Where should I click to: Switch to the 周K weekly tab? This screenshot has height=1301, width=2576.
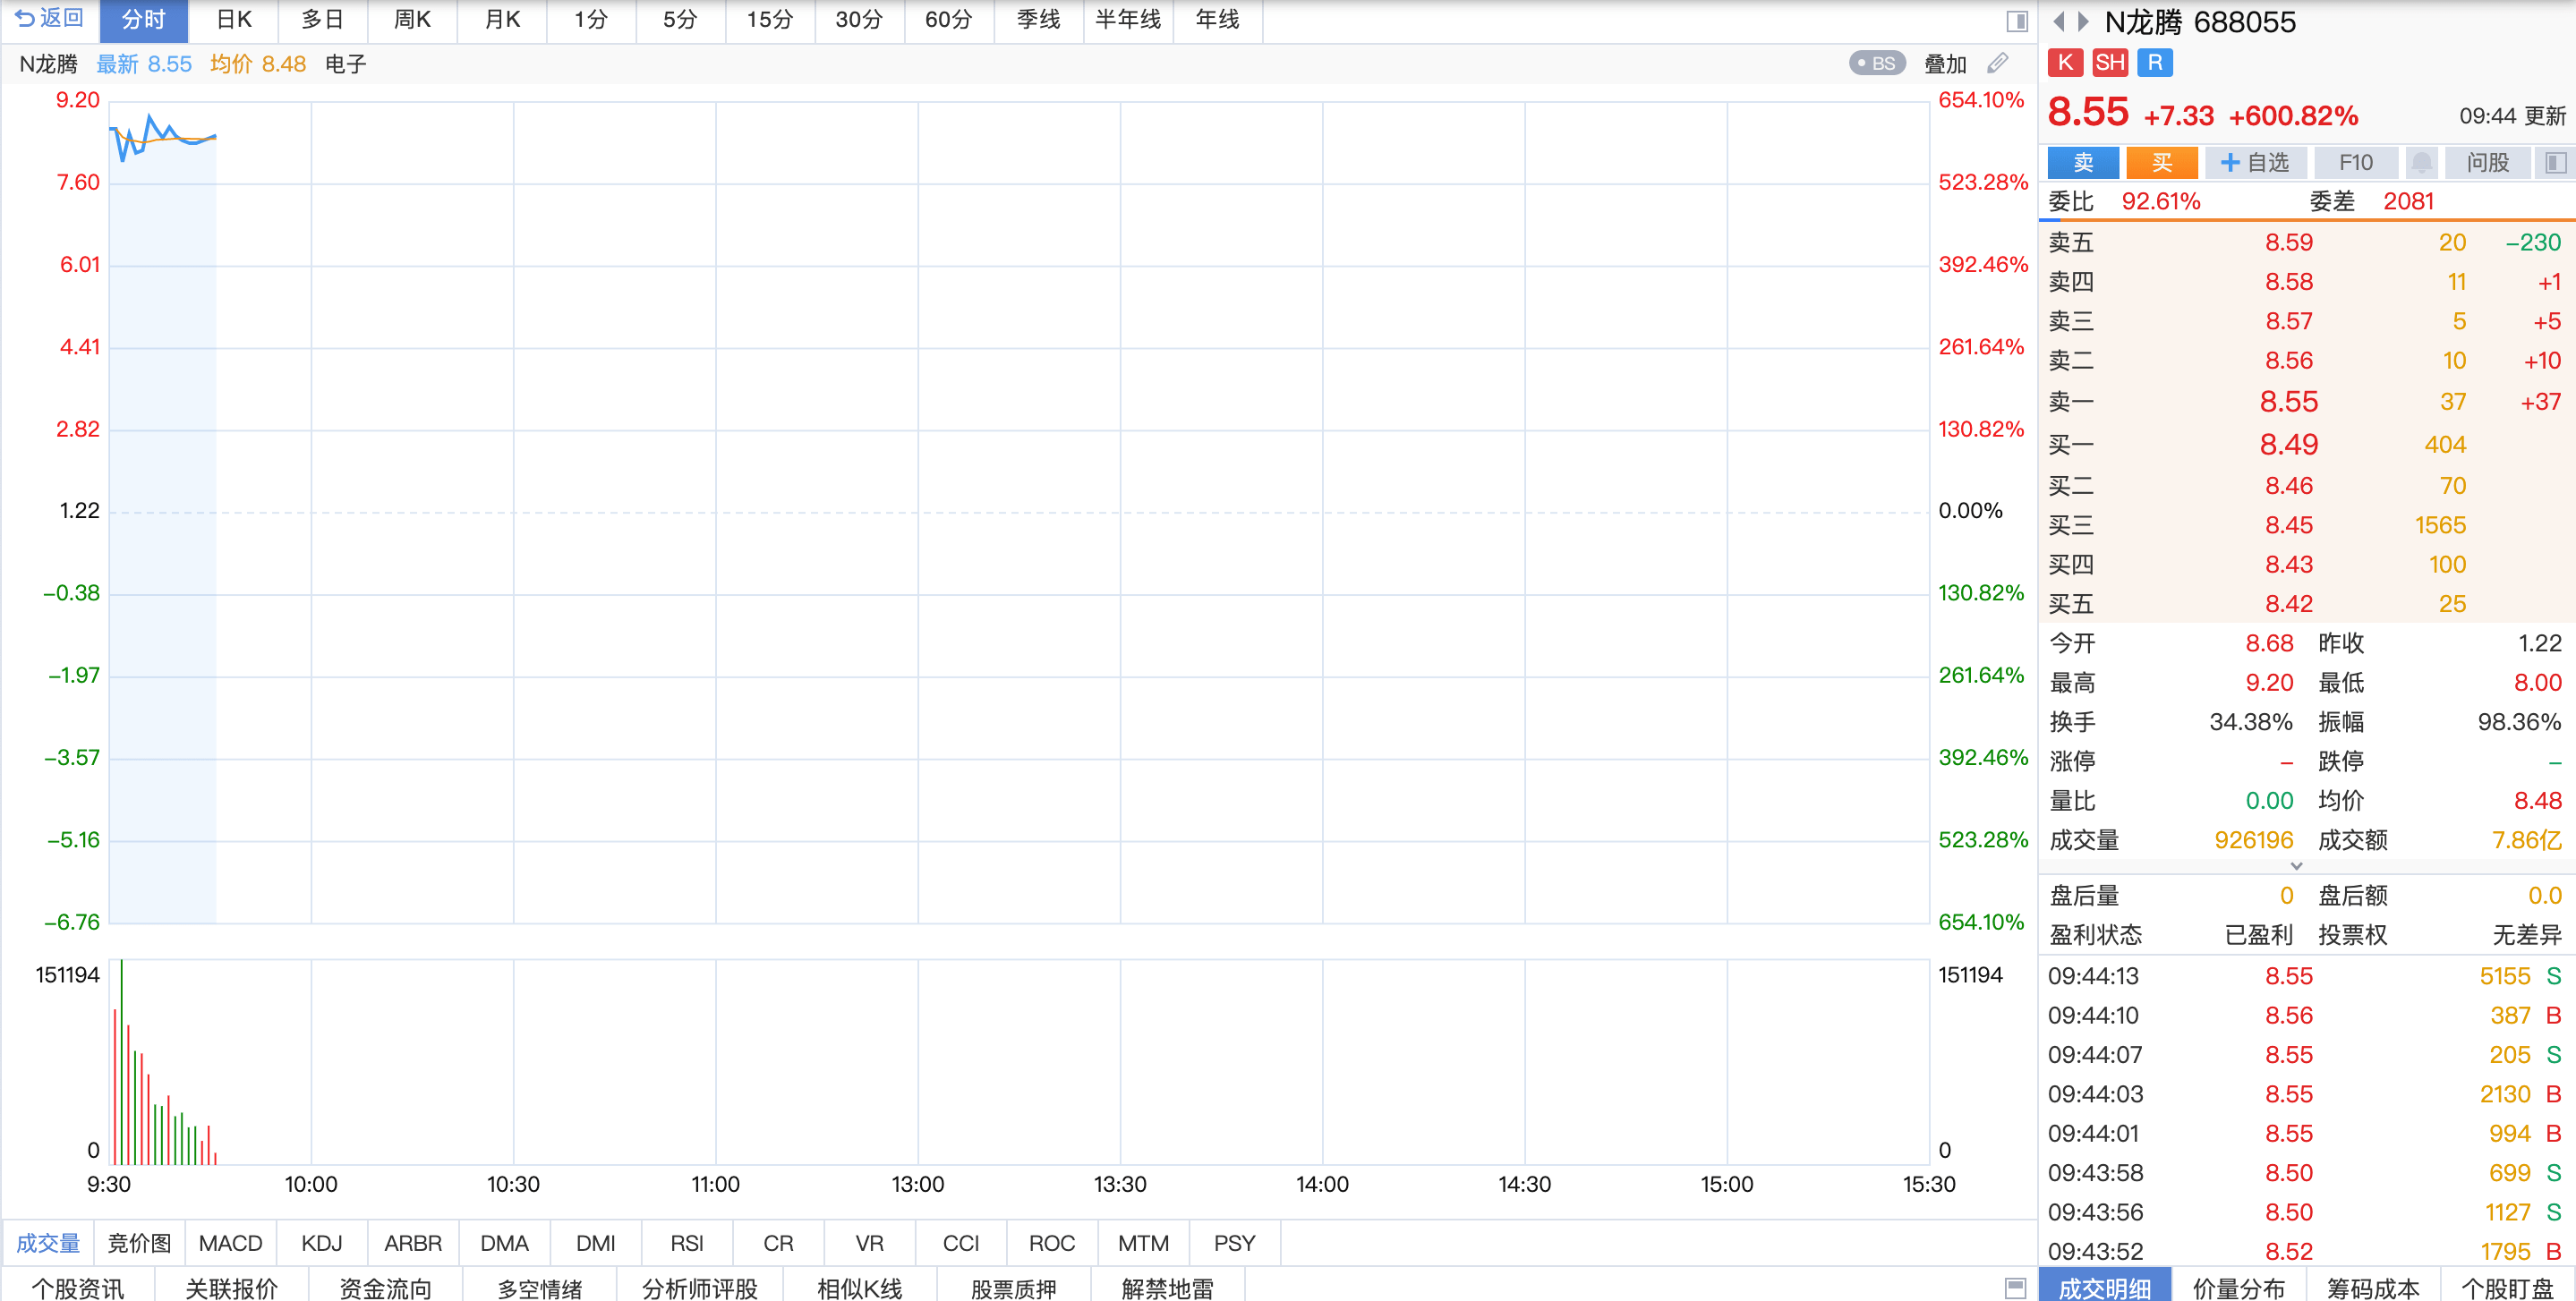[x=412, y=20]
